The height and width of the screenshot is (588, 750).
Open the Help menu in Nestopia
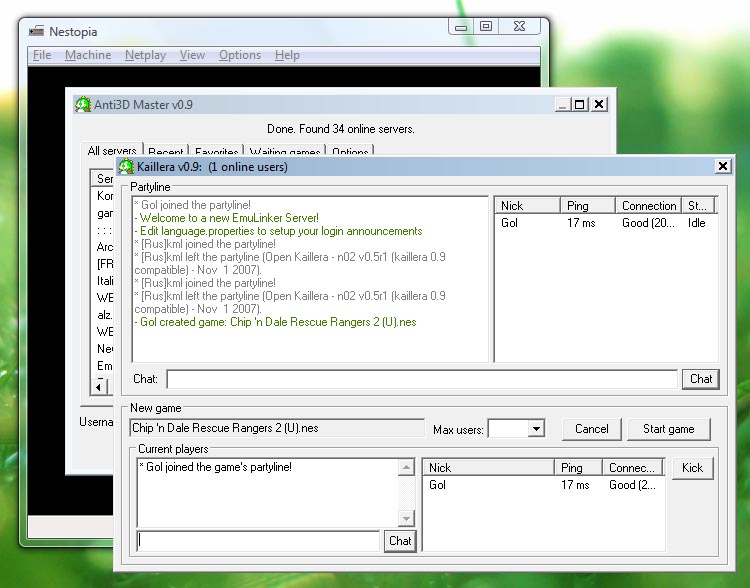287,55
